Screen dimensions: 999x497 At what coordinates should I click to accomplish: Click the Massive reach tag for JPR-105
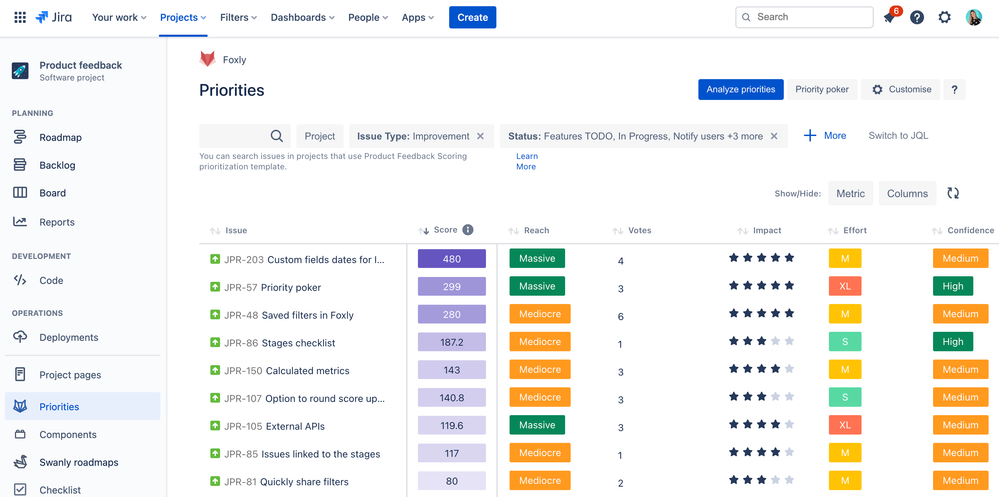coord(537,425)
